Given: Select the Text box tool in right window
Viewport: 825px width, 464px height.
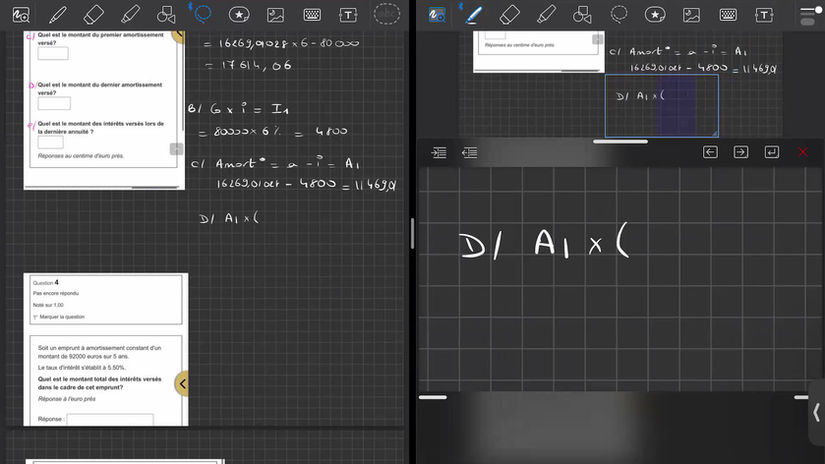Looking at the screenshot, I should click(764, 15).
